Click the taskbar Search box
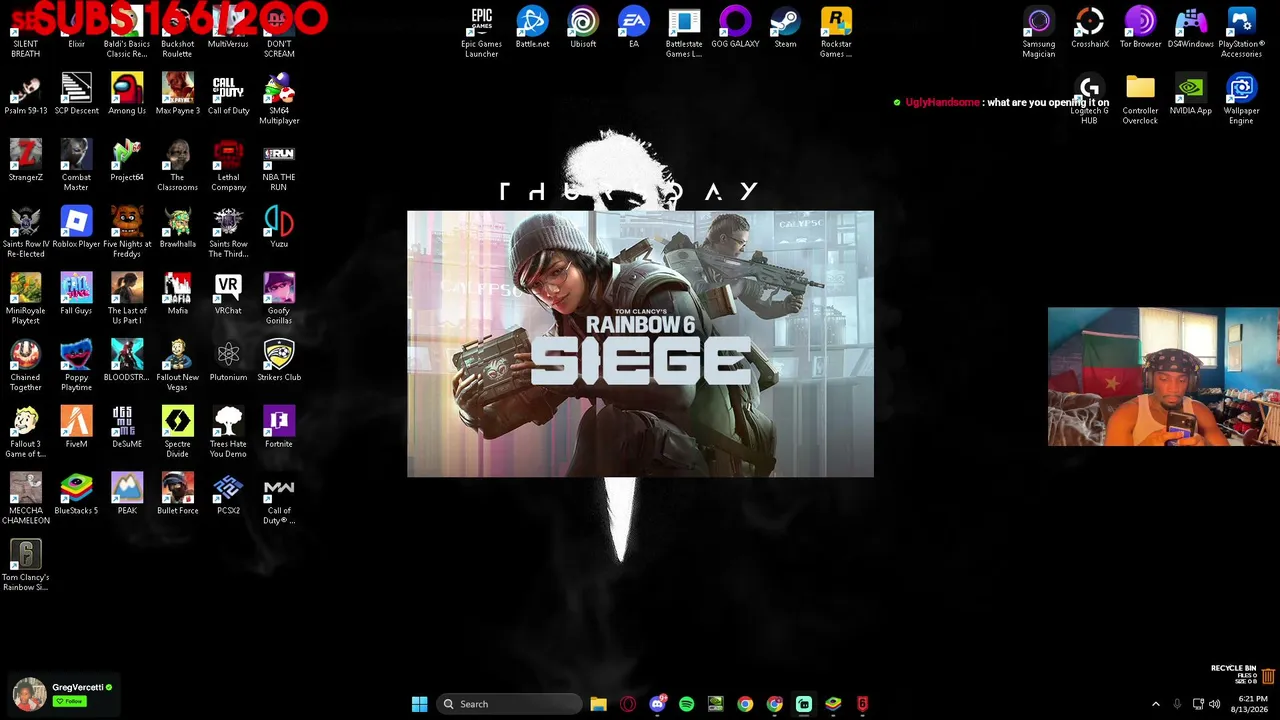The height and width of the screenshot is (720, 1280). point(509,704)
